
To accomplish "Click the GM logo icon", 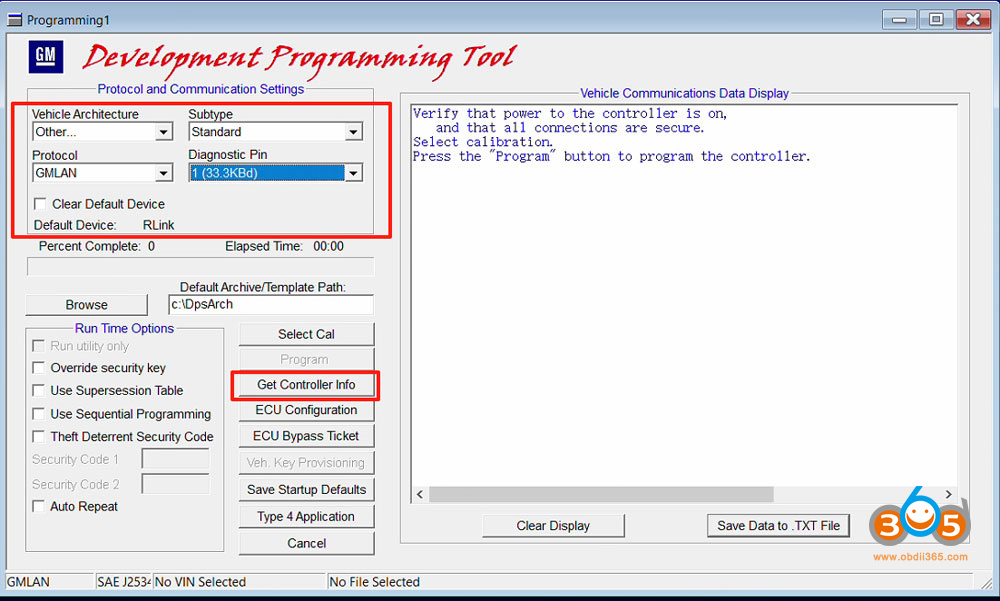I will coord(46,56).
